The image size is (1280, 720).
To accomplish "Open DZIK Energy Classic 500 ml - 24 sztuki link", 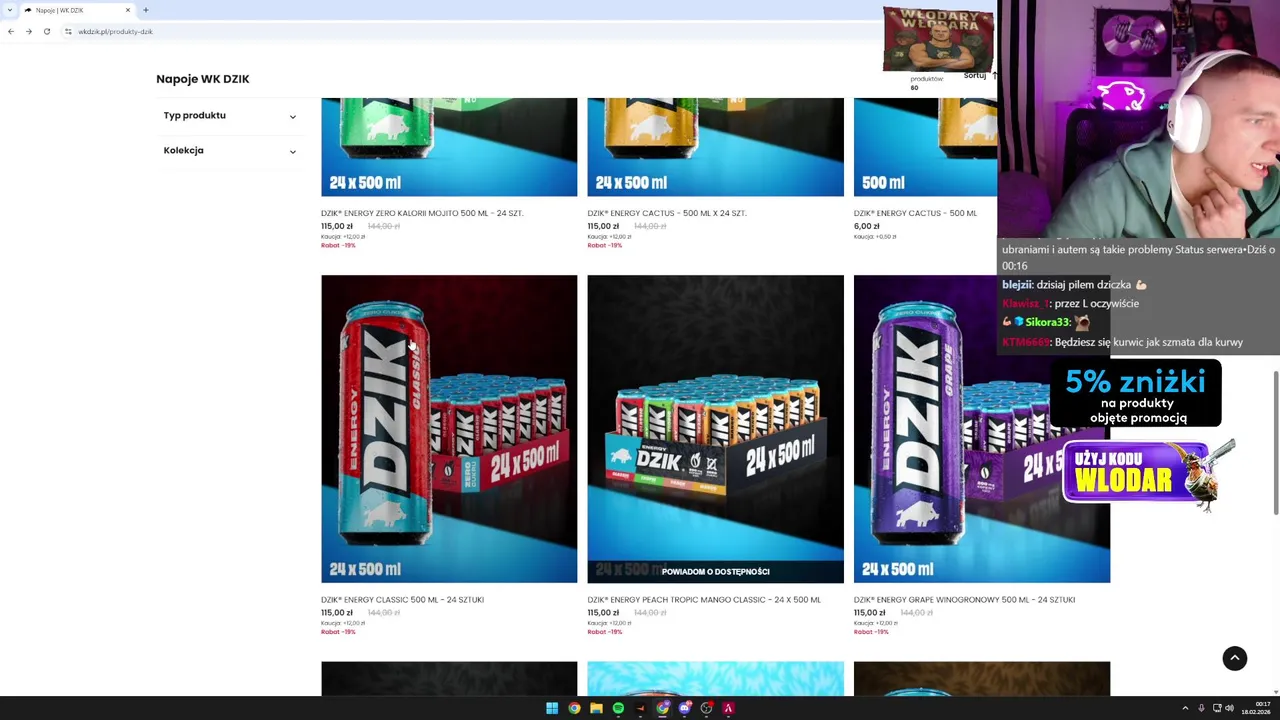I will 402,600.
